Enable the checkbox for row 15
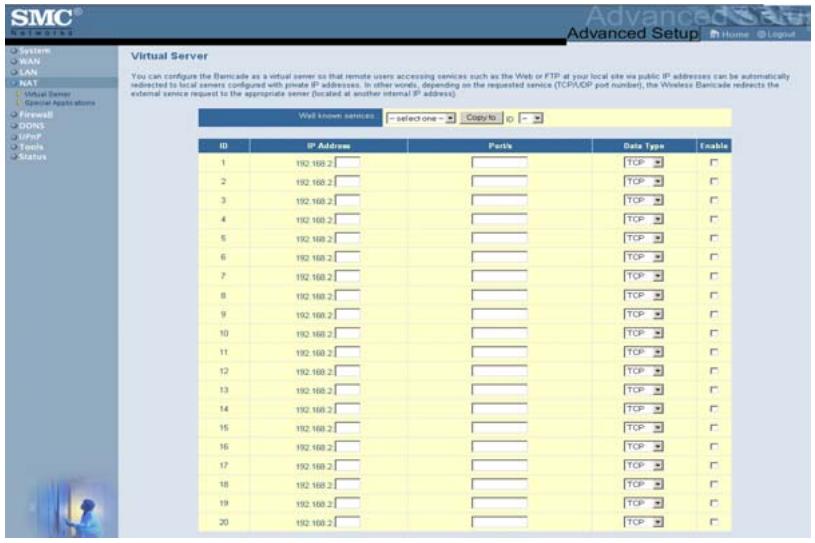 [x=714, y=428]
